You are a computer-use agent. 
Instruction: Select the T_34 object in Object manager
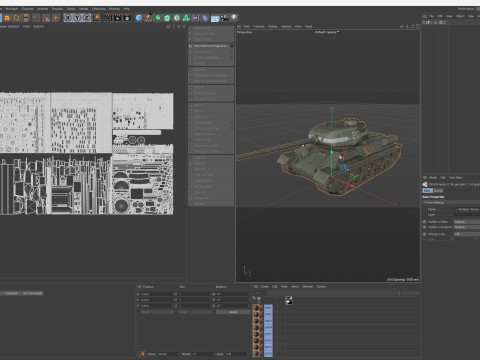click(434, 22)
